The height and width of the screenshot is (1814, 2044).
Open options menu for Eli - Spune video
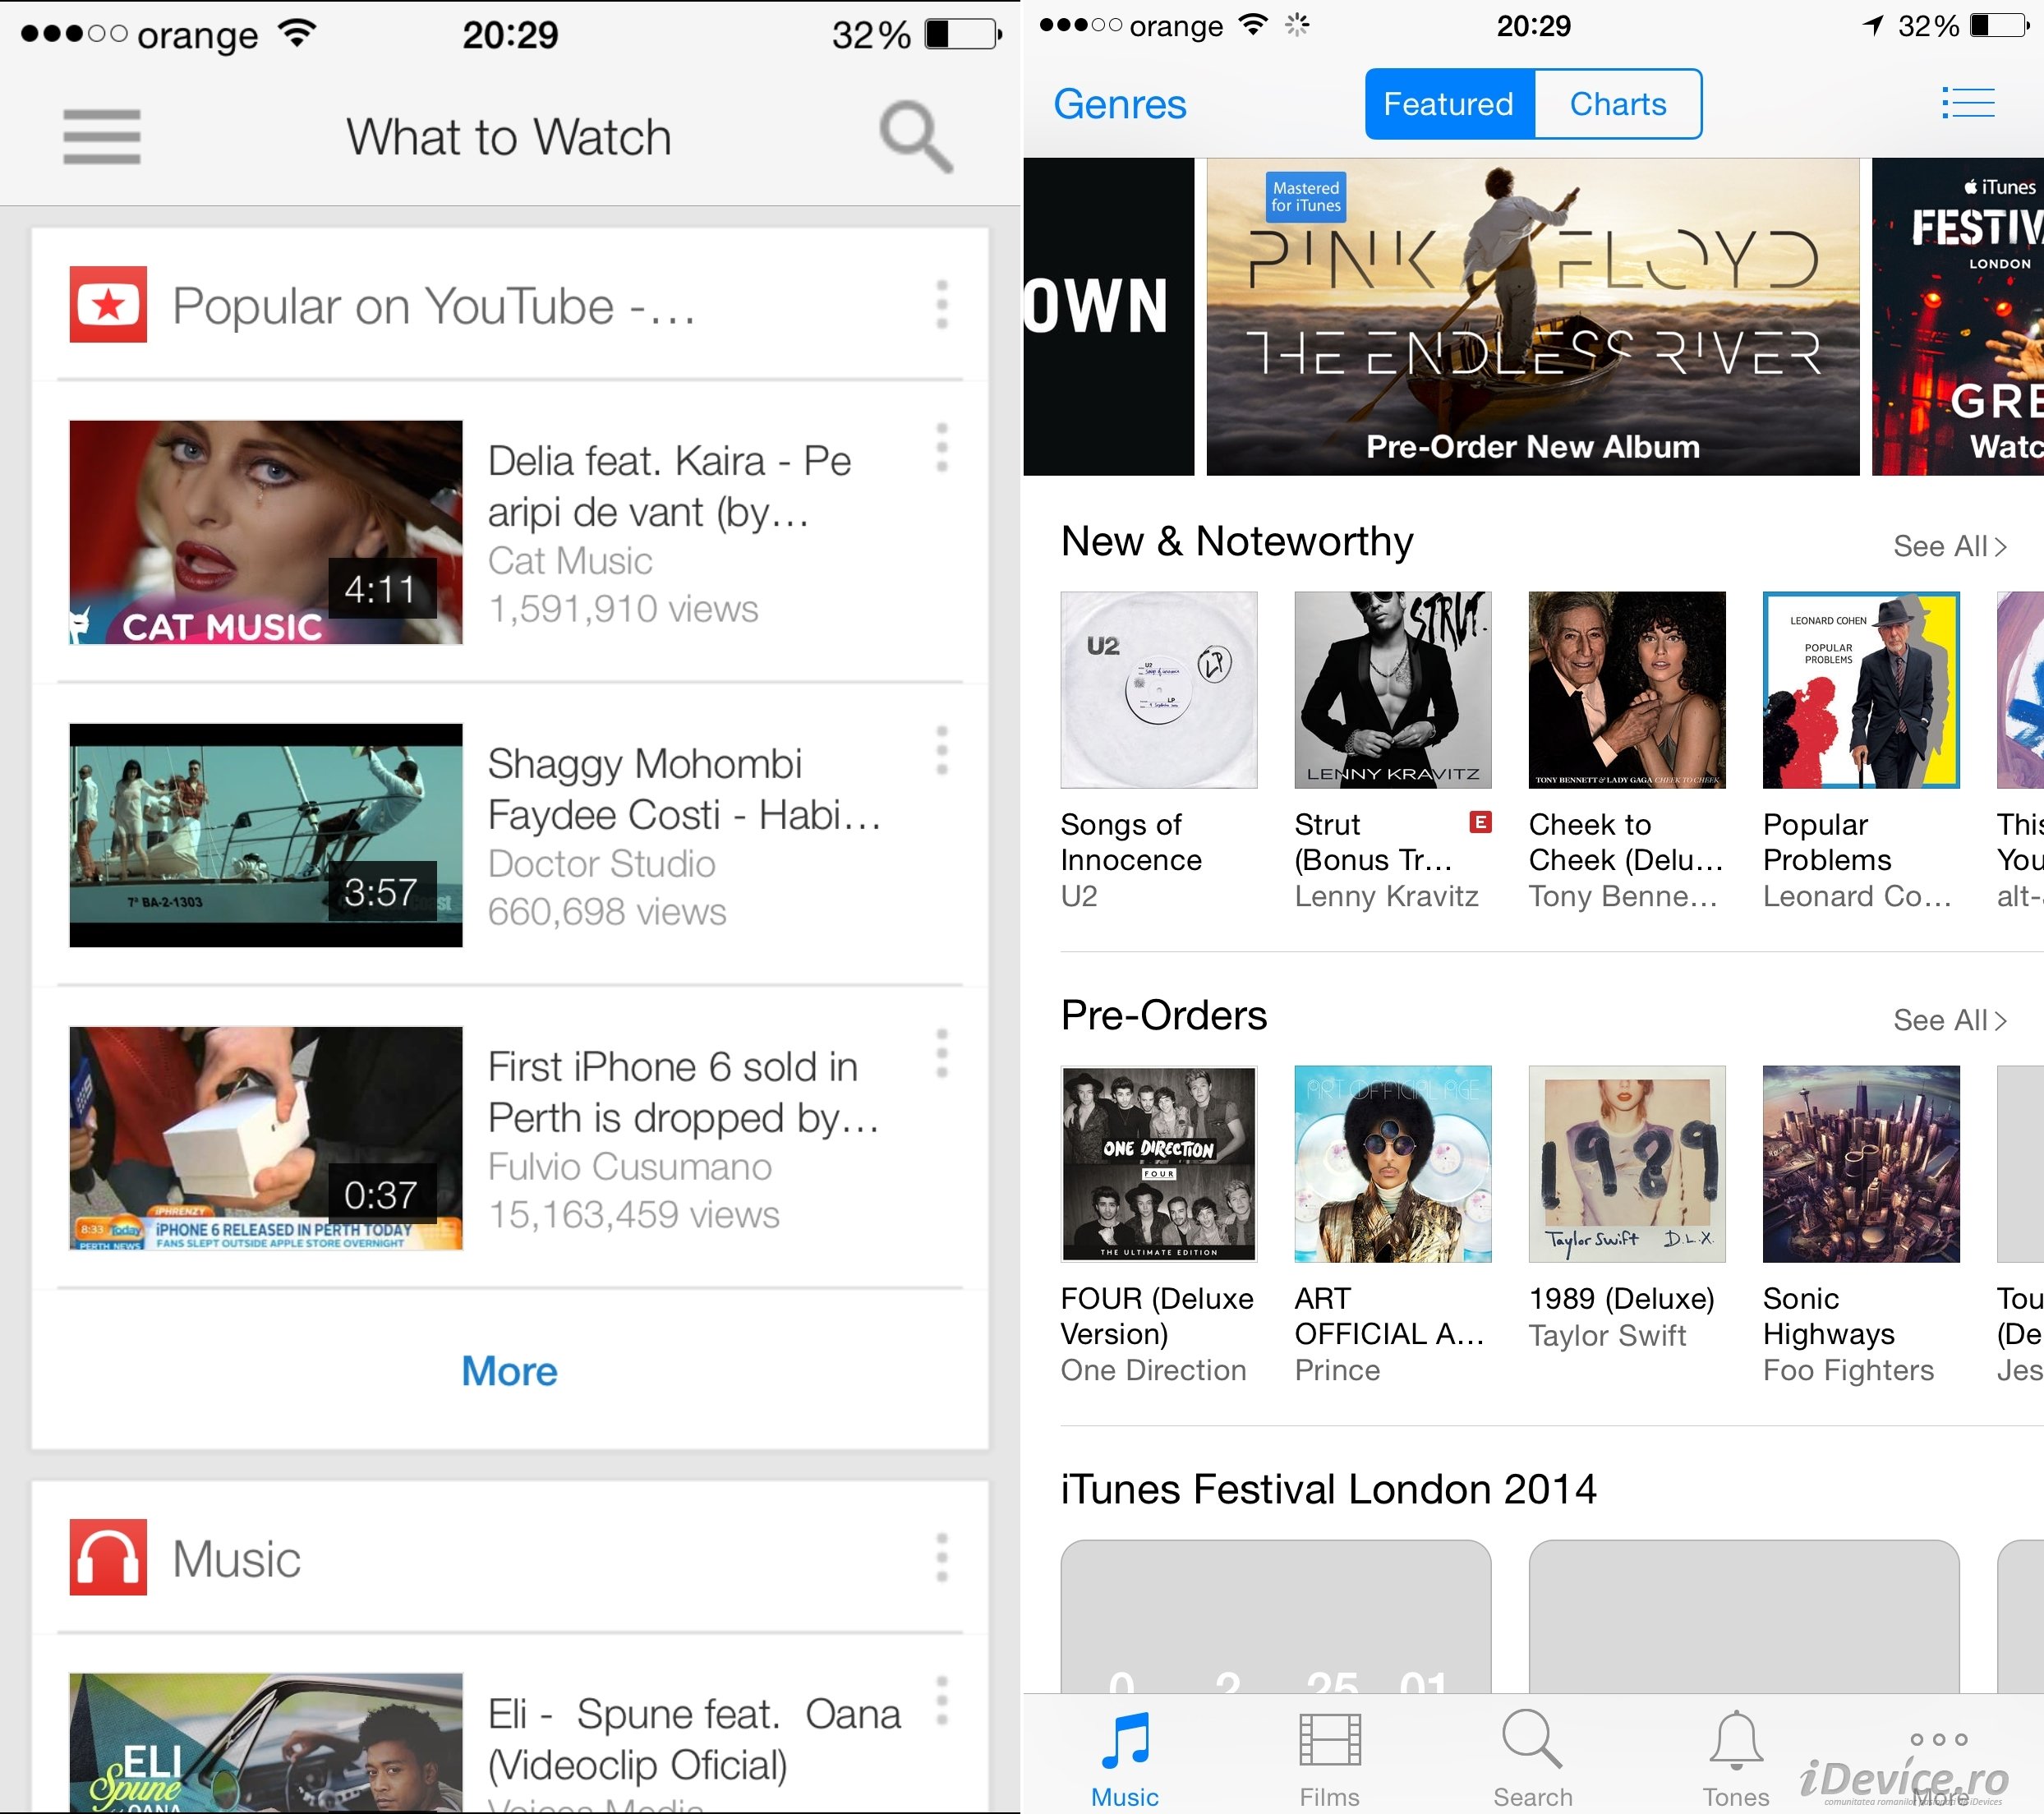pos(941,1700)
